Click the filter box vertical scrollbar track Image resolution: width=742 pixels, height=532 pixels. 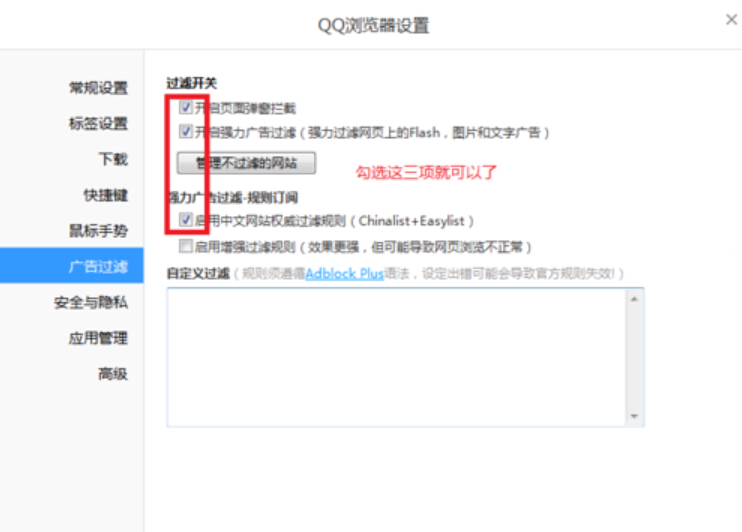(633, 357)
